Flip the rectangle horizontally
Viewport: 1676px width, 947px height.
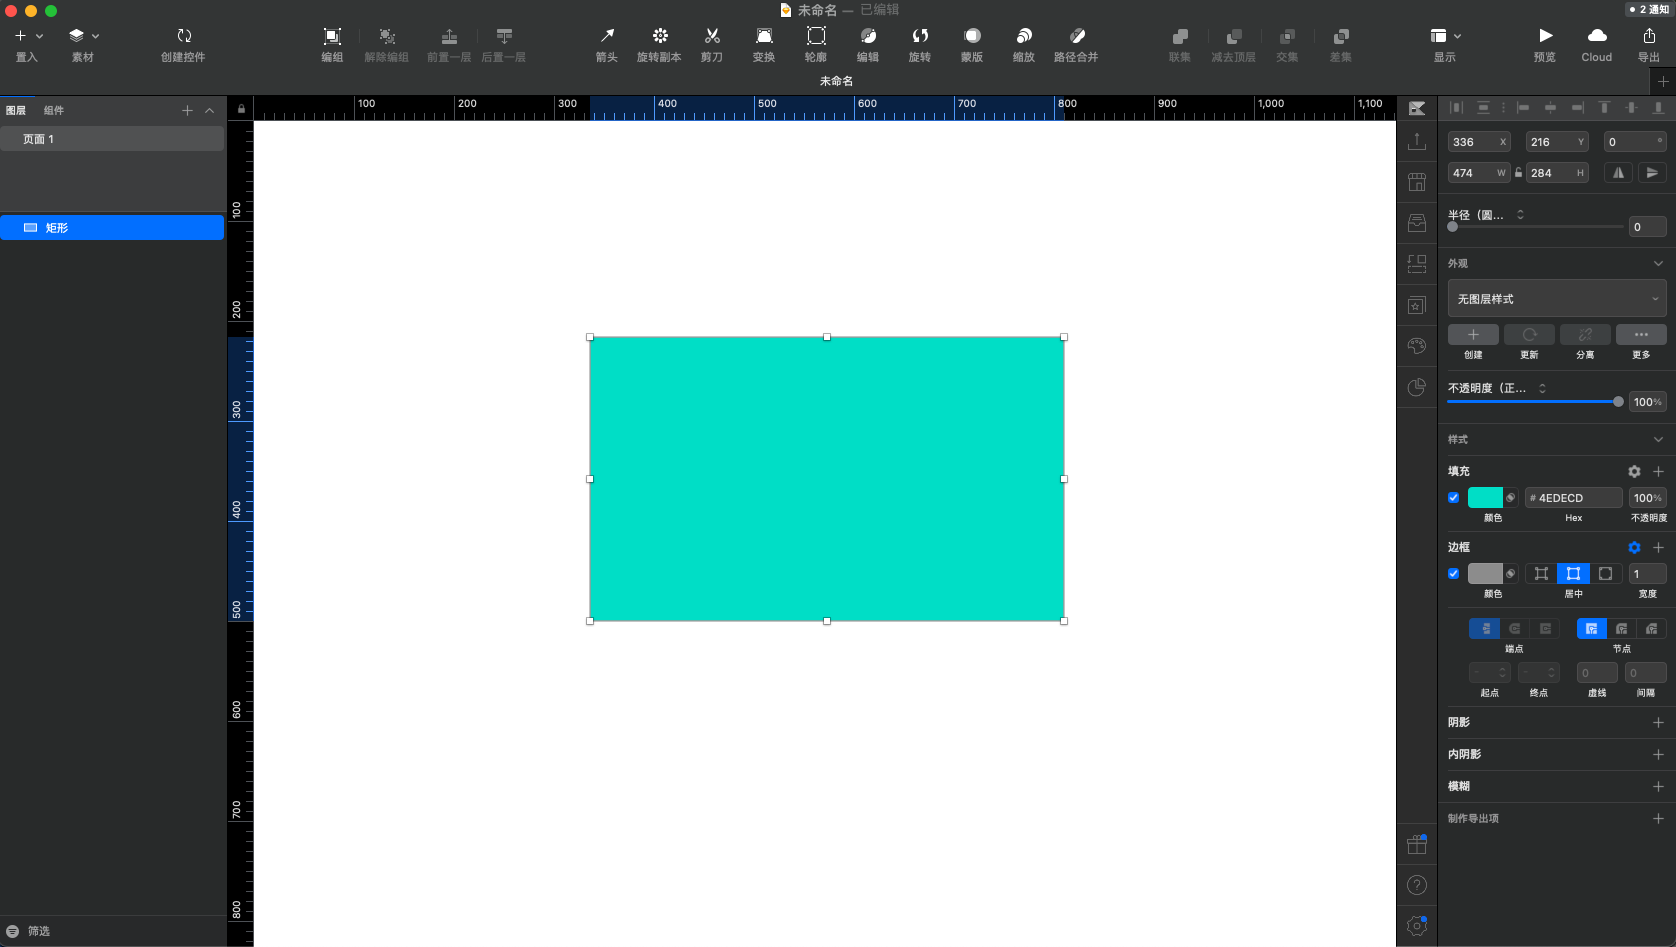[x=1618, y=173]
